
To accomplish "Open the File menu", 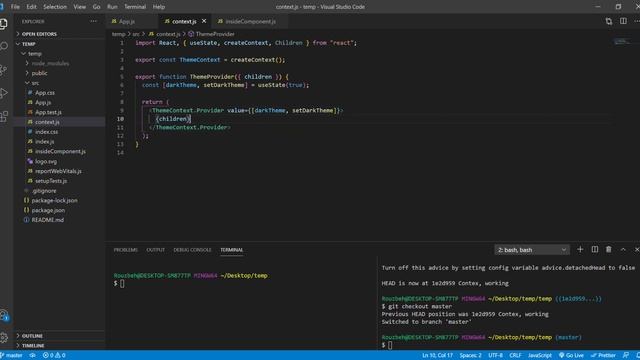I will (x=15, y=7).
